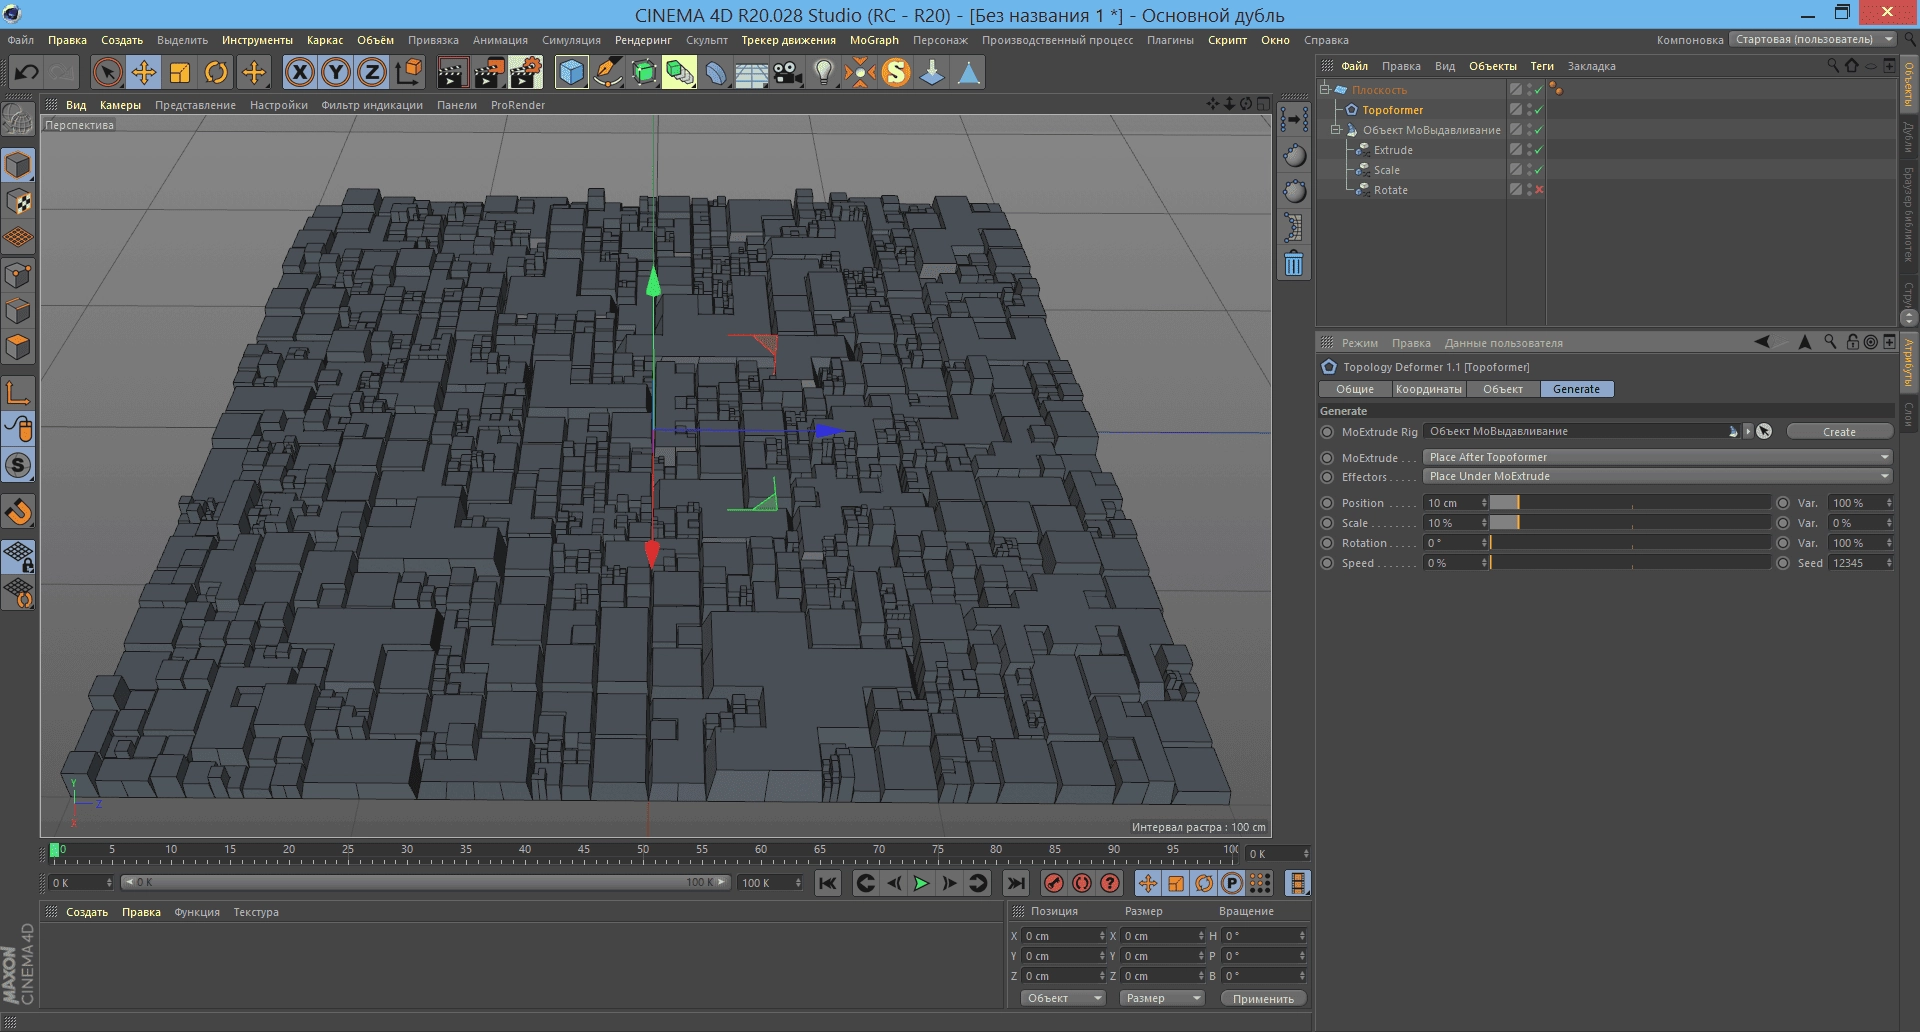The width and height of the screenshot is (1920, 1032).
Task: Enable Snap magnet tool
Action: (18, 512)
